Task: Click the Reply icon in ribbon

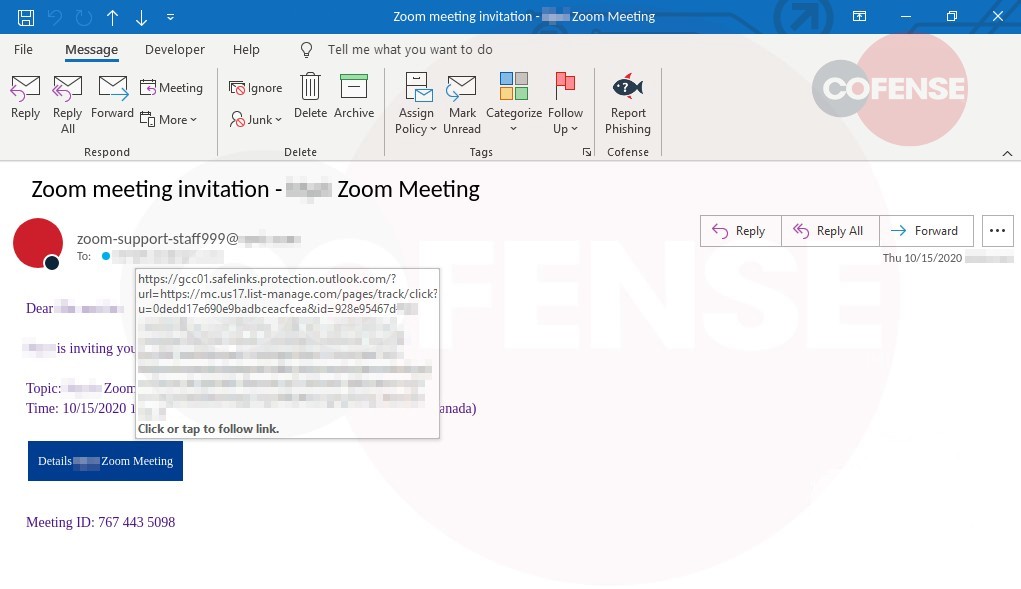Action: pos(25,98)
